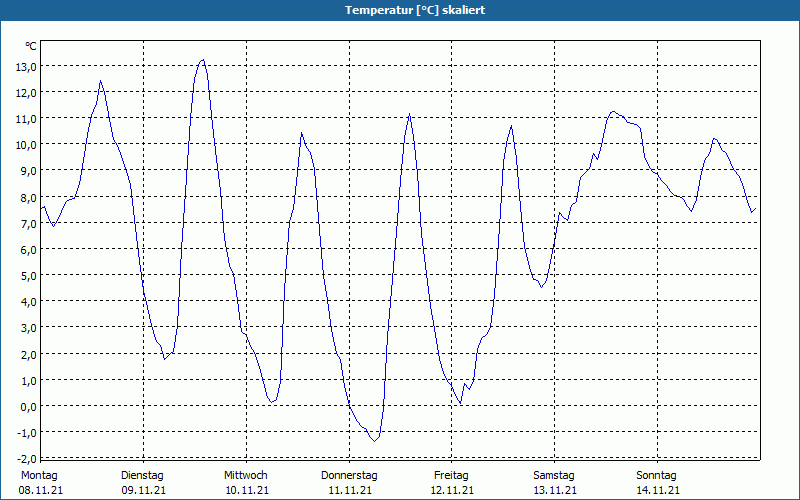Click the date '13.11.21'

(555, 490)
